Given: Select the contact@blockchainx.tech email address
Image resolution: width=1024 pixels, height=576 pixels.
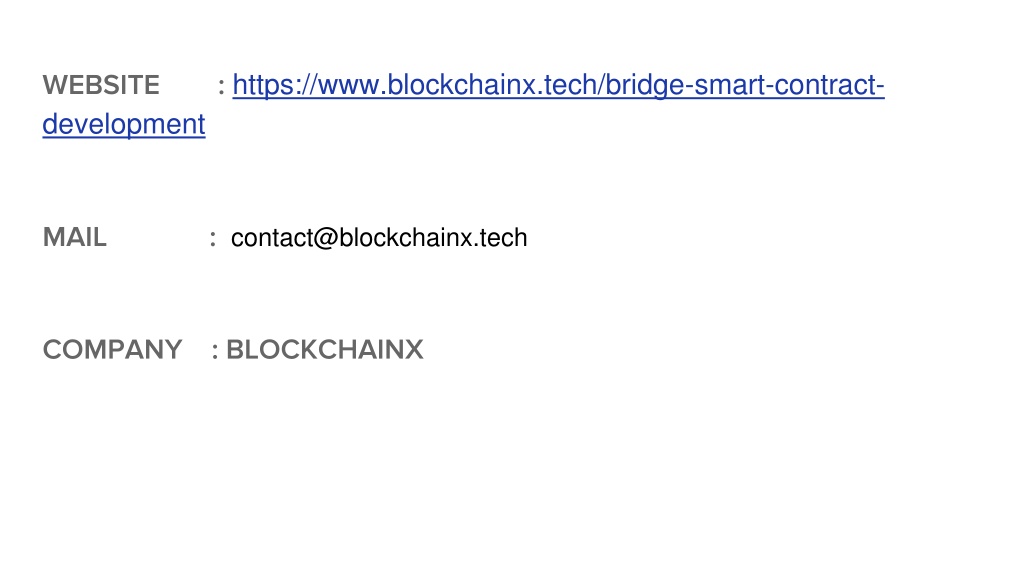Looking at the screenshot, I should 379,238.
